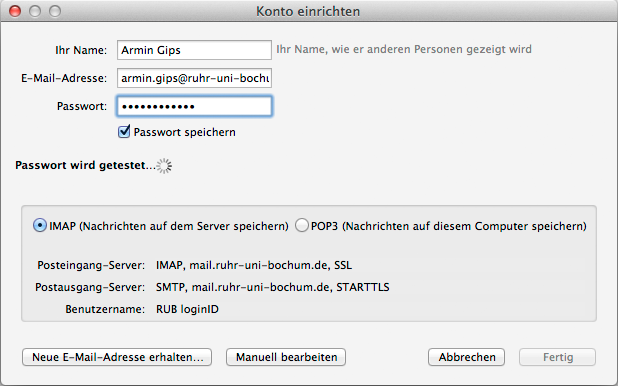Cancel setup with the Abbrechen button

tap(467, 357)
